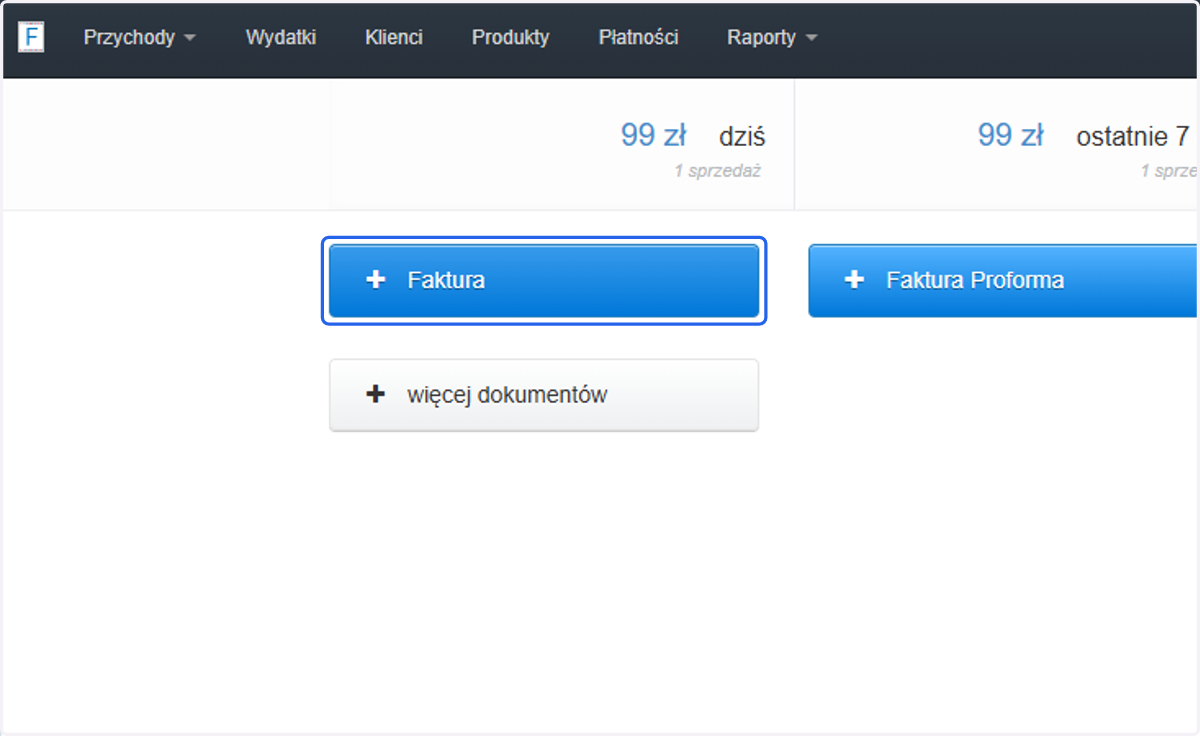Expand the Raporty dropdown menu
Image resolution: width=1200 pixels, height=736 pixels.
pyautogui.click(x=772, y=38)
